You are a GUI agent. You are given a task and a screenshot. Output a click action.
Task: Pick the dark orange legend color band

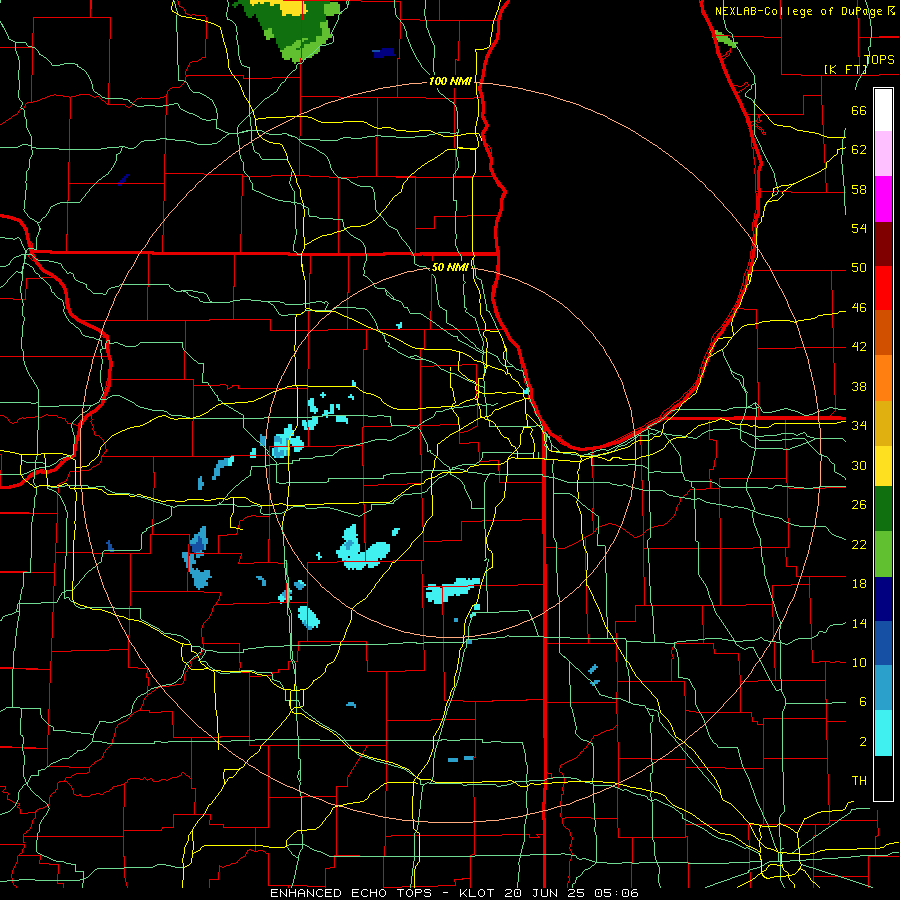click(x=883, y=333)
